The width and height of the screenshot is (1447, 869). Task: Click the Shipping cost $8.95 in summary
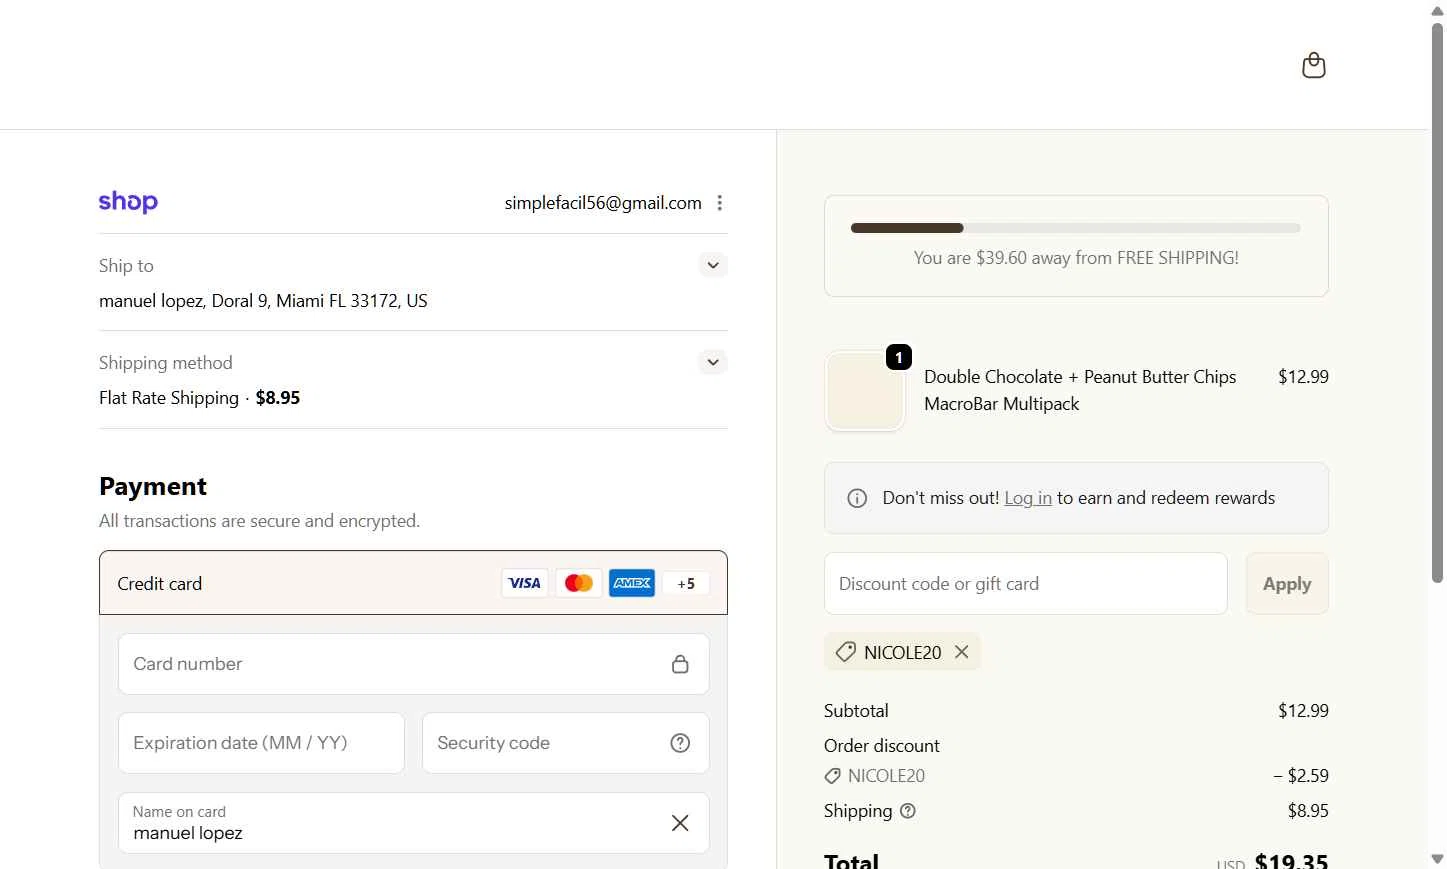(1308, 811)
